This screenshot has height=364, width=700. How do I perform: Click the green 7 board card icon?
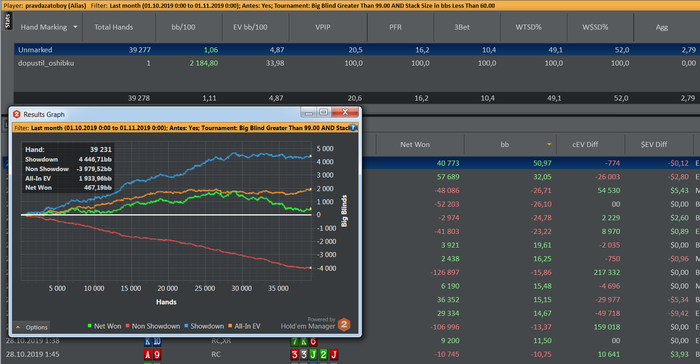point(294,342)
